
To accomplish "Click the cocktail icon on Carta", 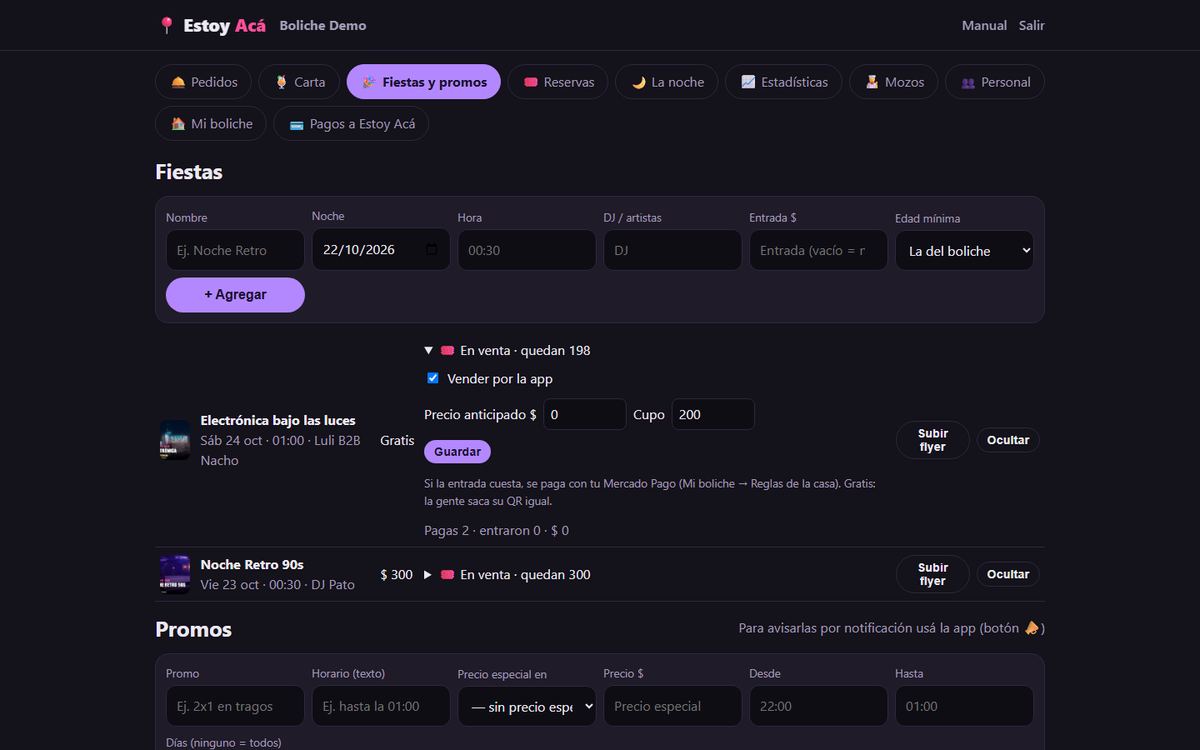I will pos(281,82).
